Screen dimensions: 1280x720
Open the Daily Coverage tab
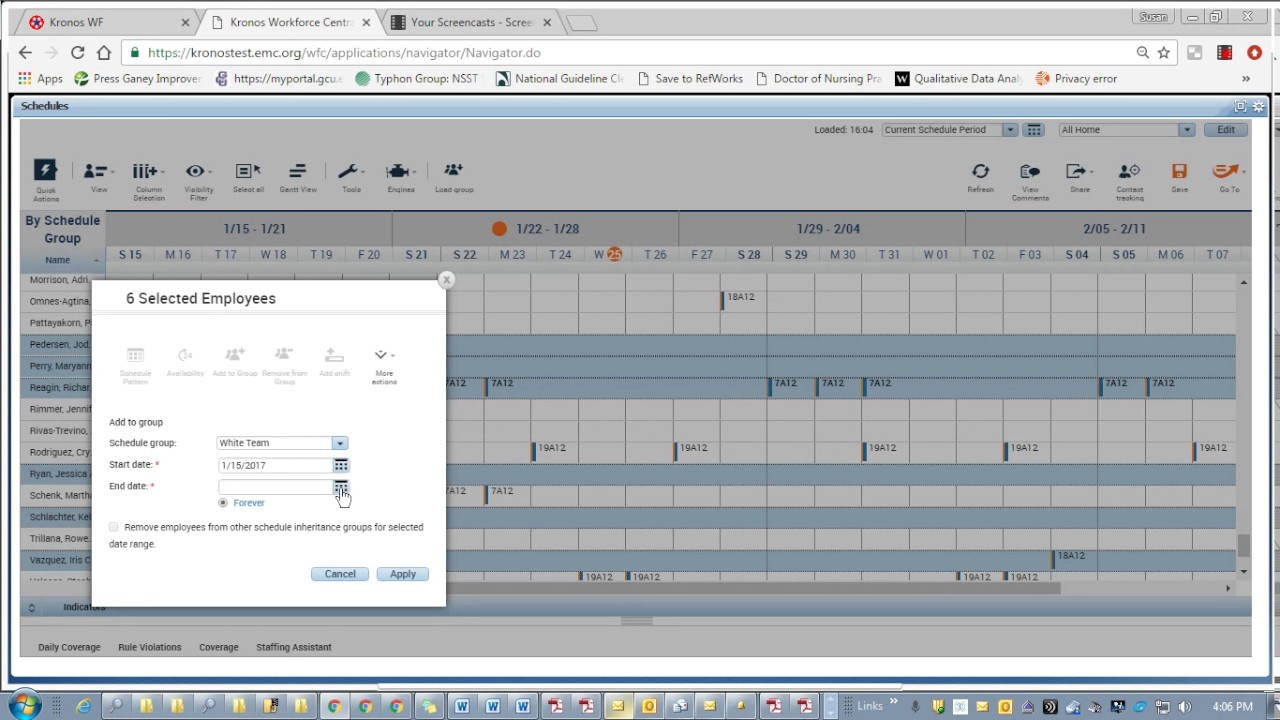click(69, 647)
